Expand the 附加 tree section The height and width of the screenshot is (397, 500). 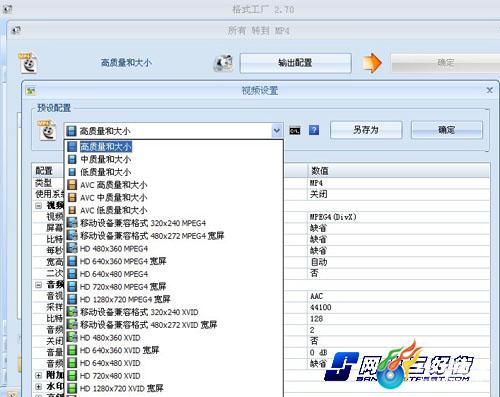[39, 375]
